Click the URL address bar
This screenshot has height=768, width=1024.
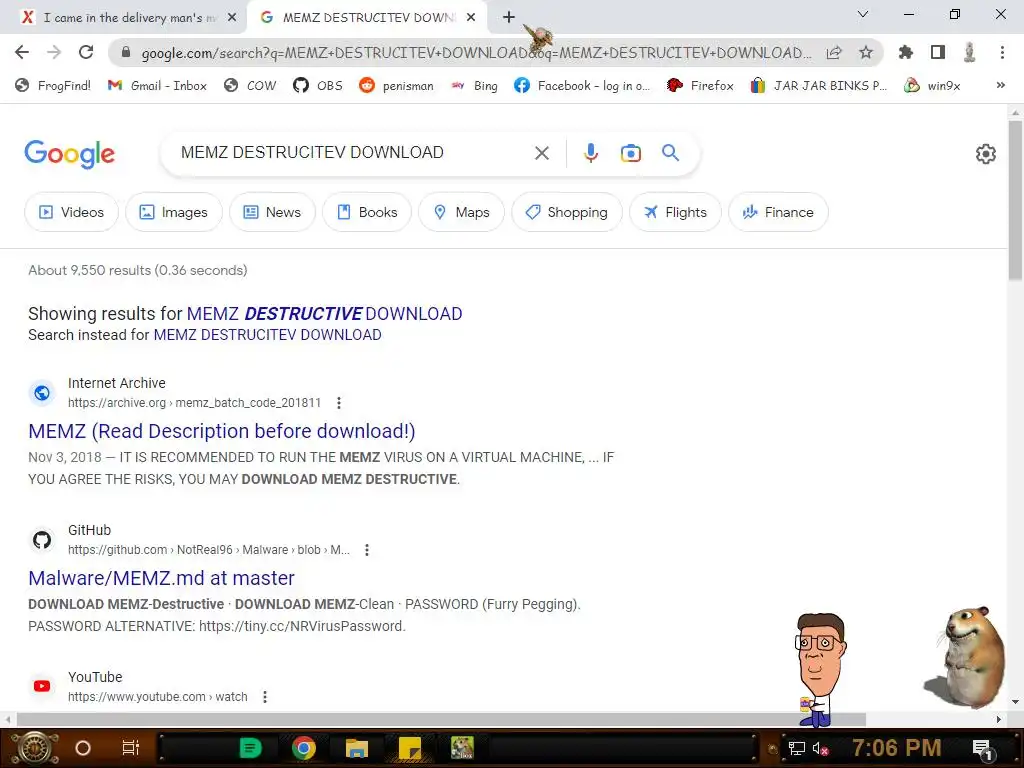click(x=476, y=52)
